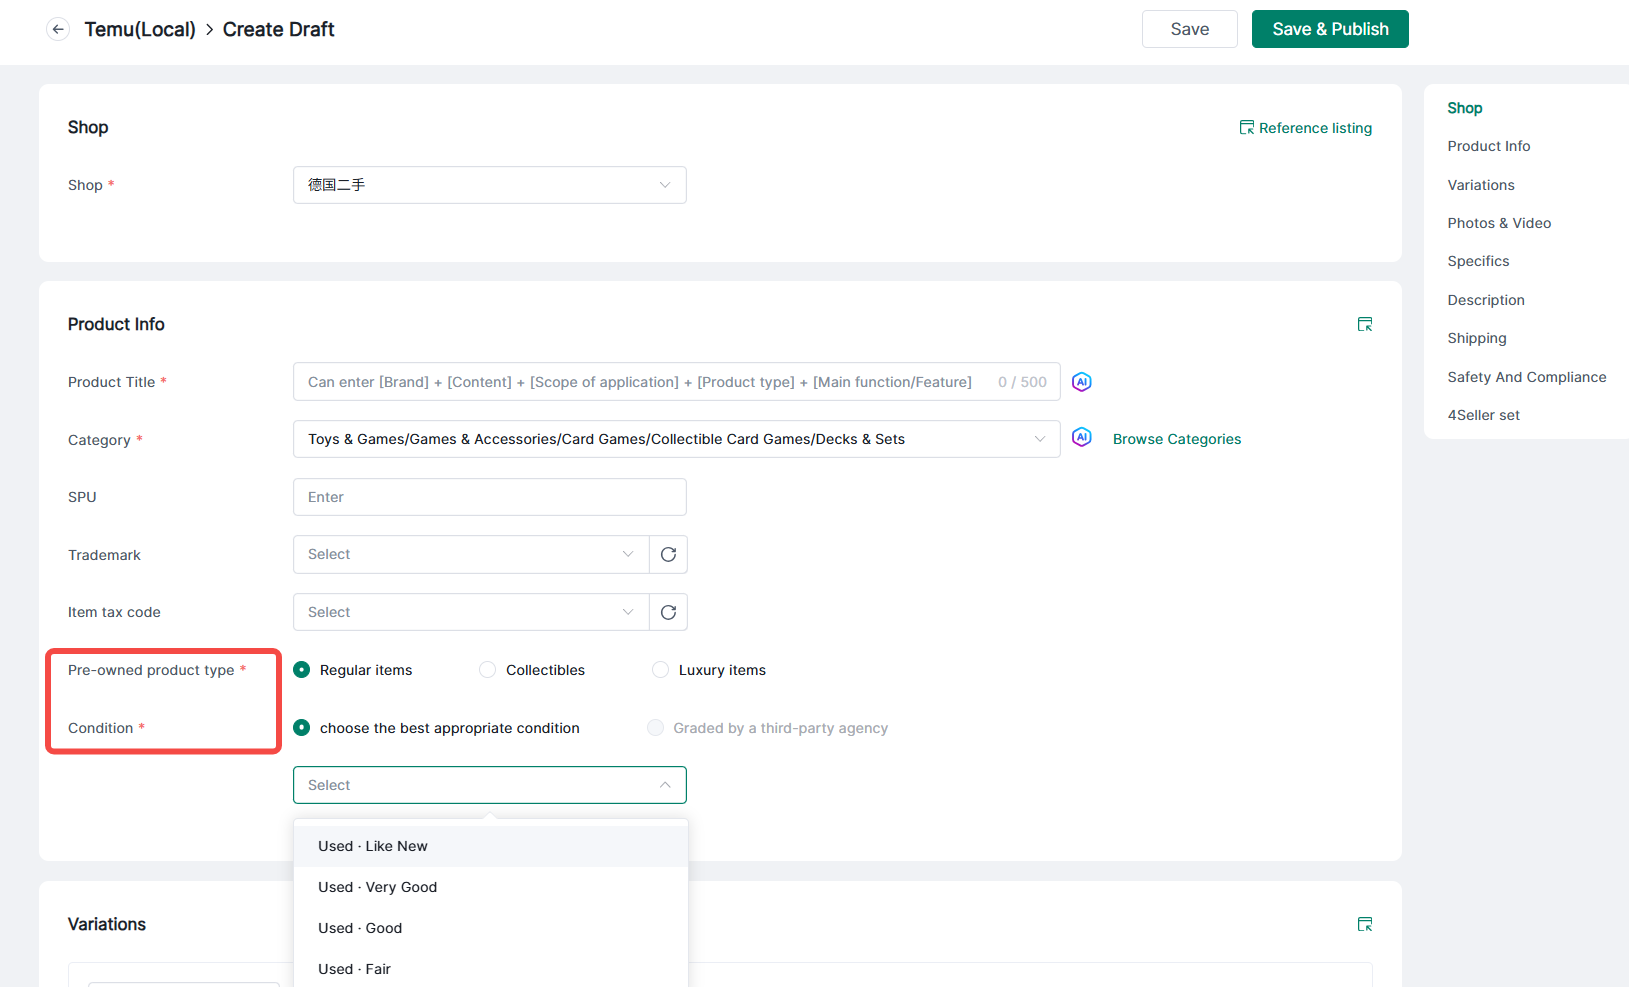Pick "Used · Like New" from list
The width and height of the screenshot is (1629, 987).
click(x=373, y=846)
